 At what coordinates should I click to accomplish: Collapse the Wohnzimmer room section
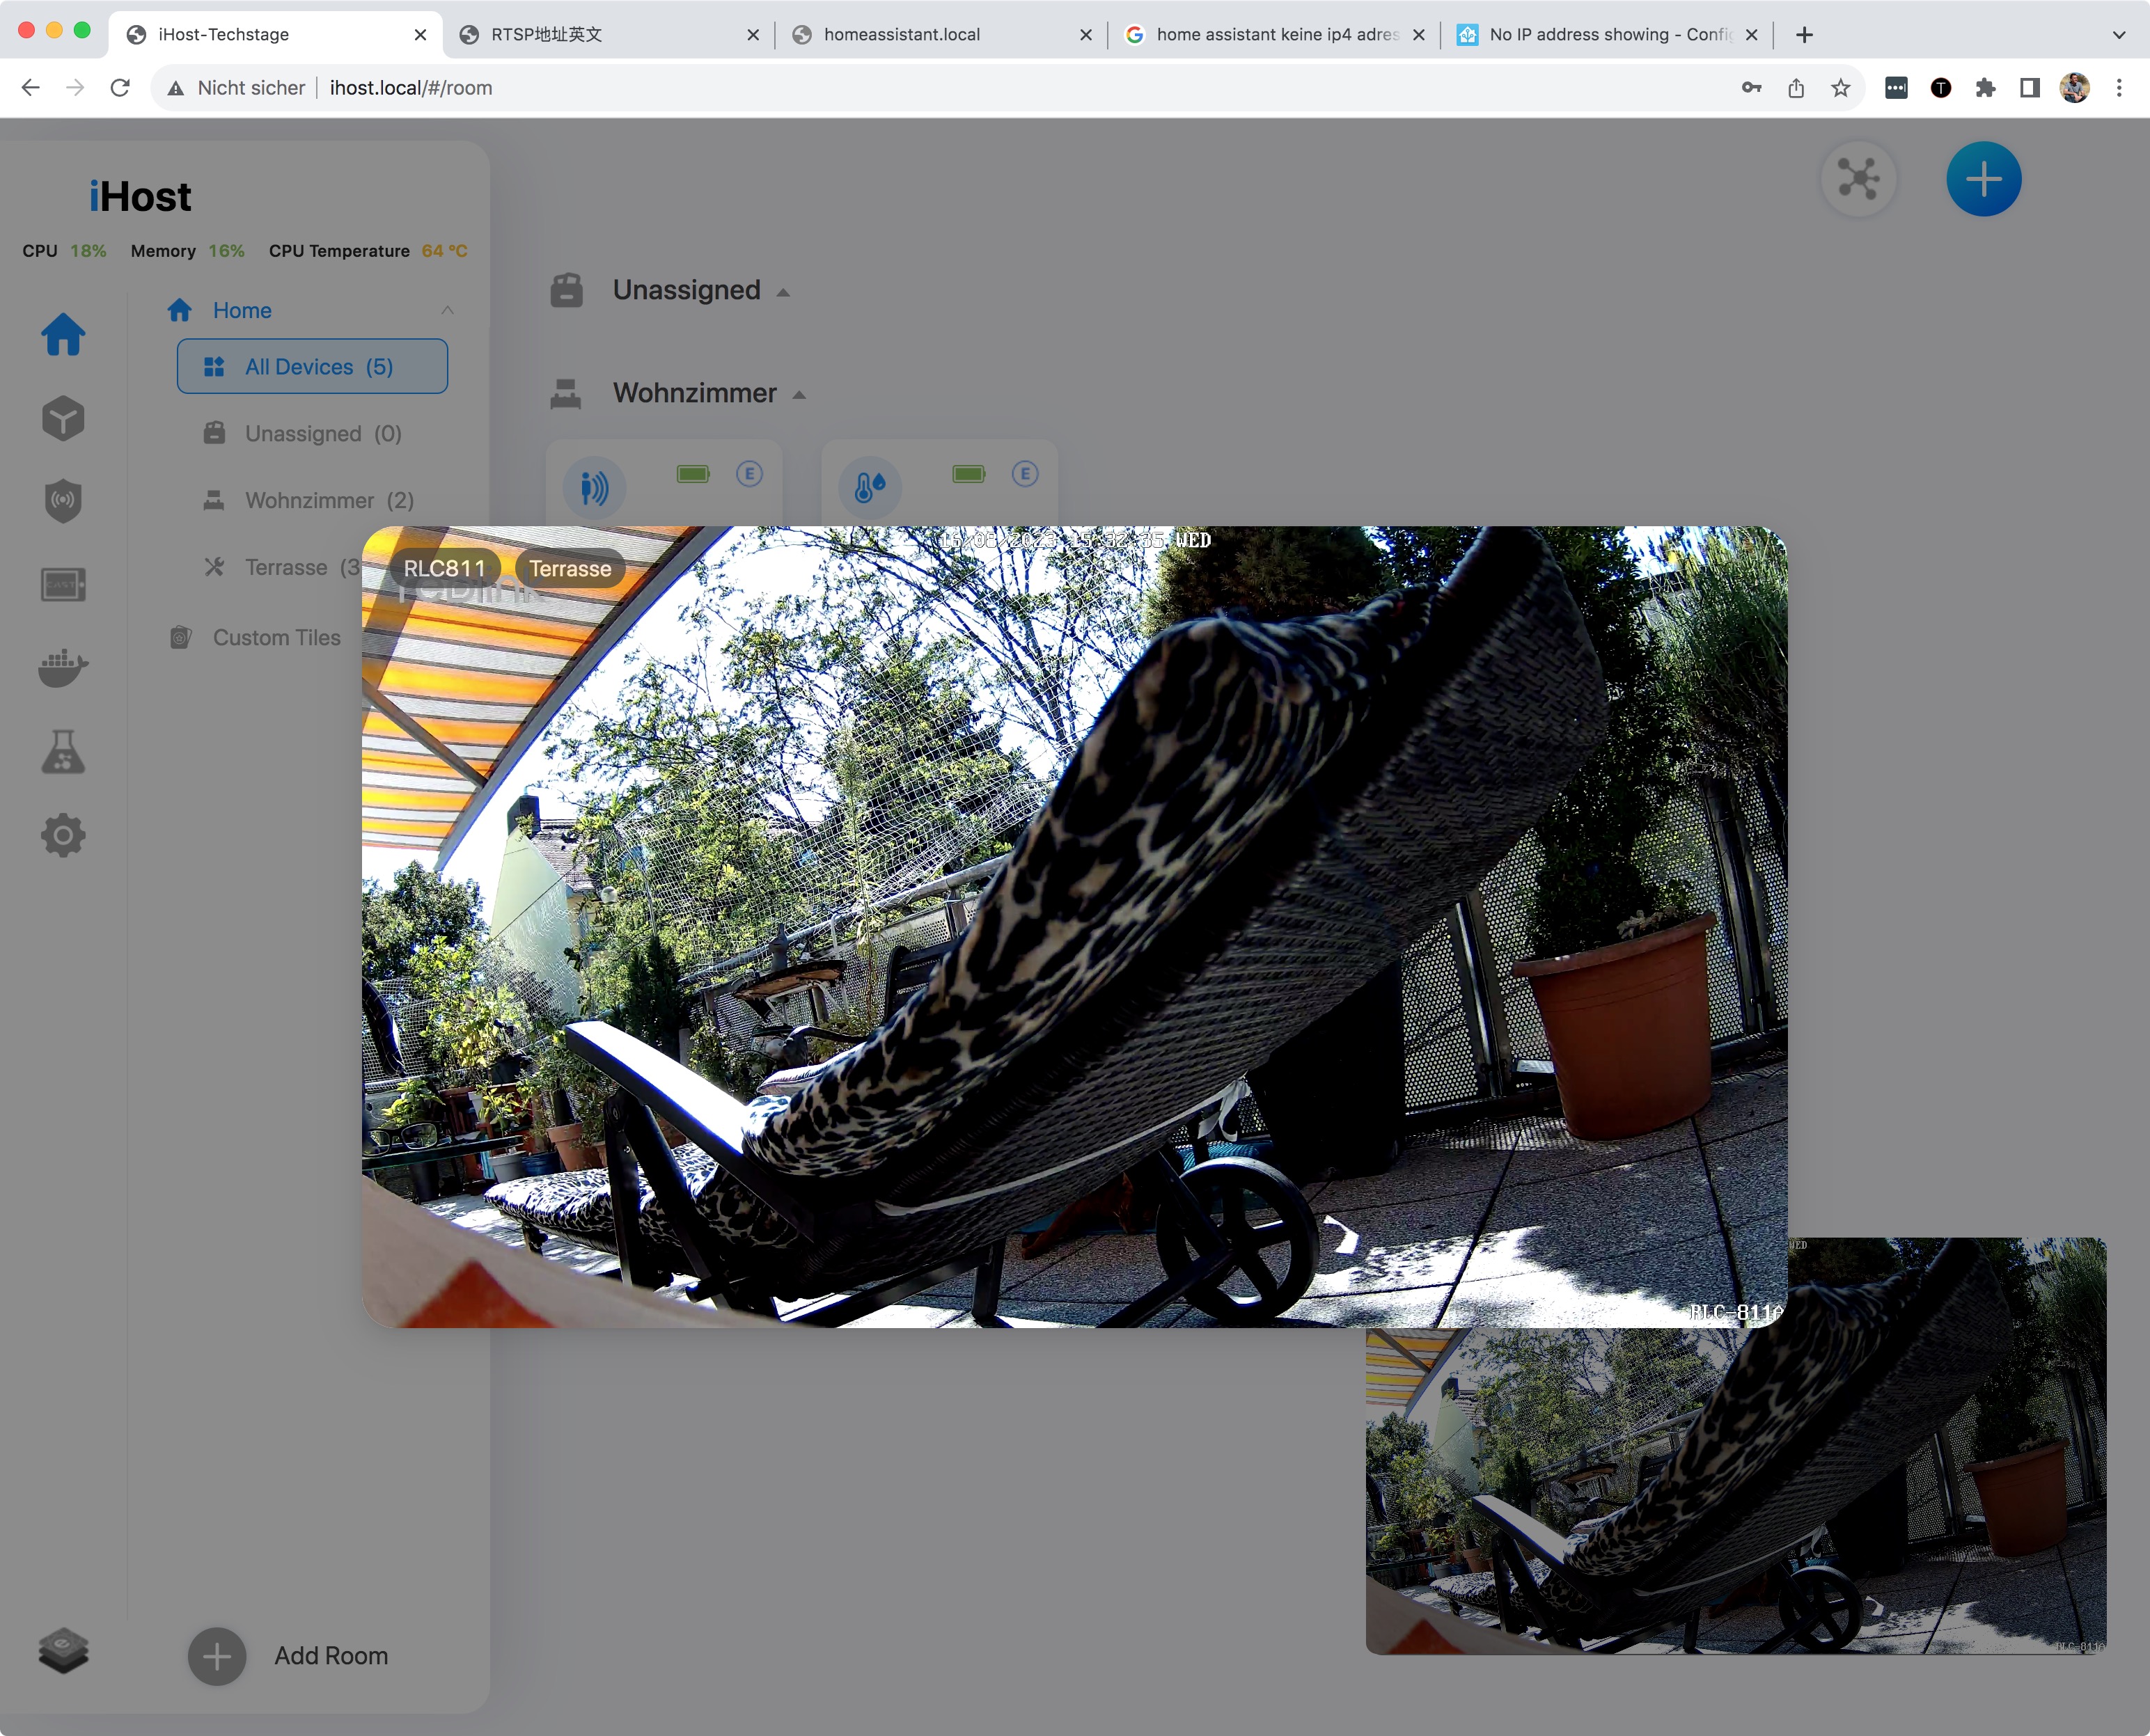[x=799, y=395]
